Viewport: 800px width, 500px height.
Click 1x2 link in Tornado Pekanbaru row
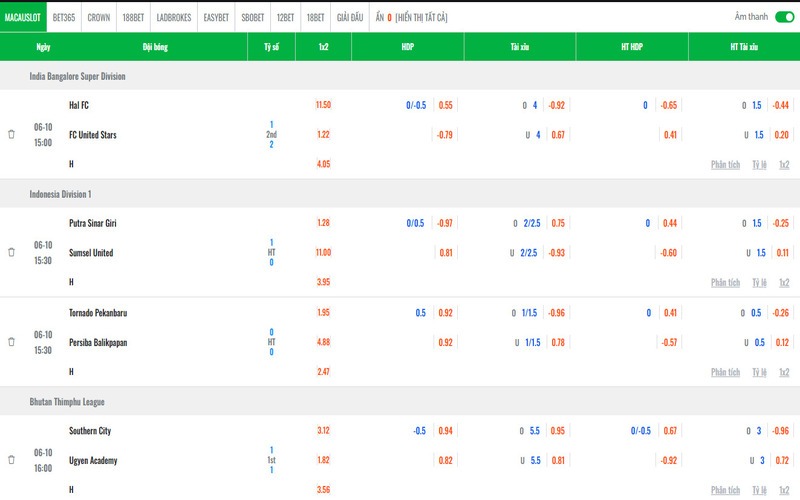(784, 372)
